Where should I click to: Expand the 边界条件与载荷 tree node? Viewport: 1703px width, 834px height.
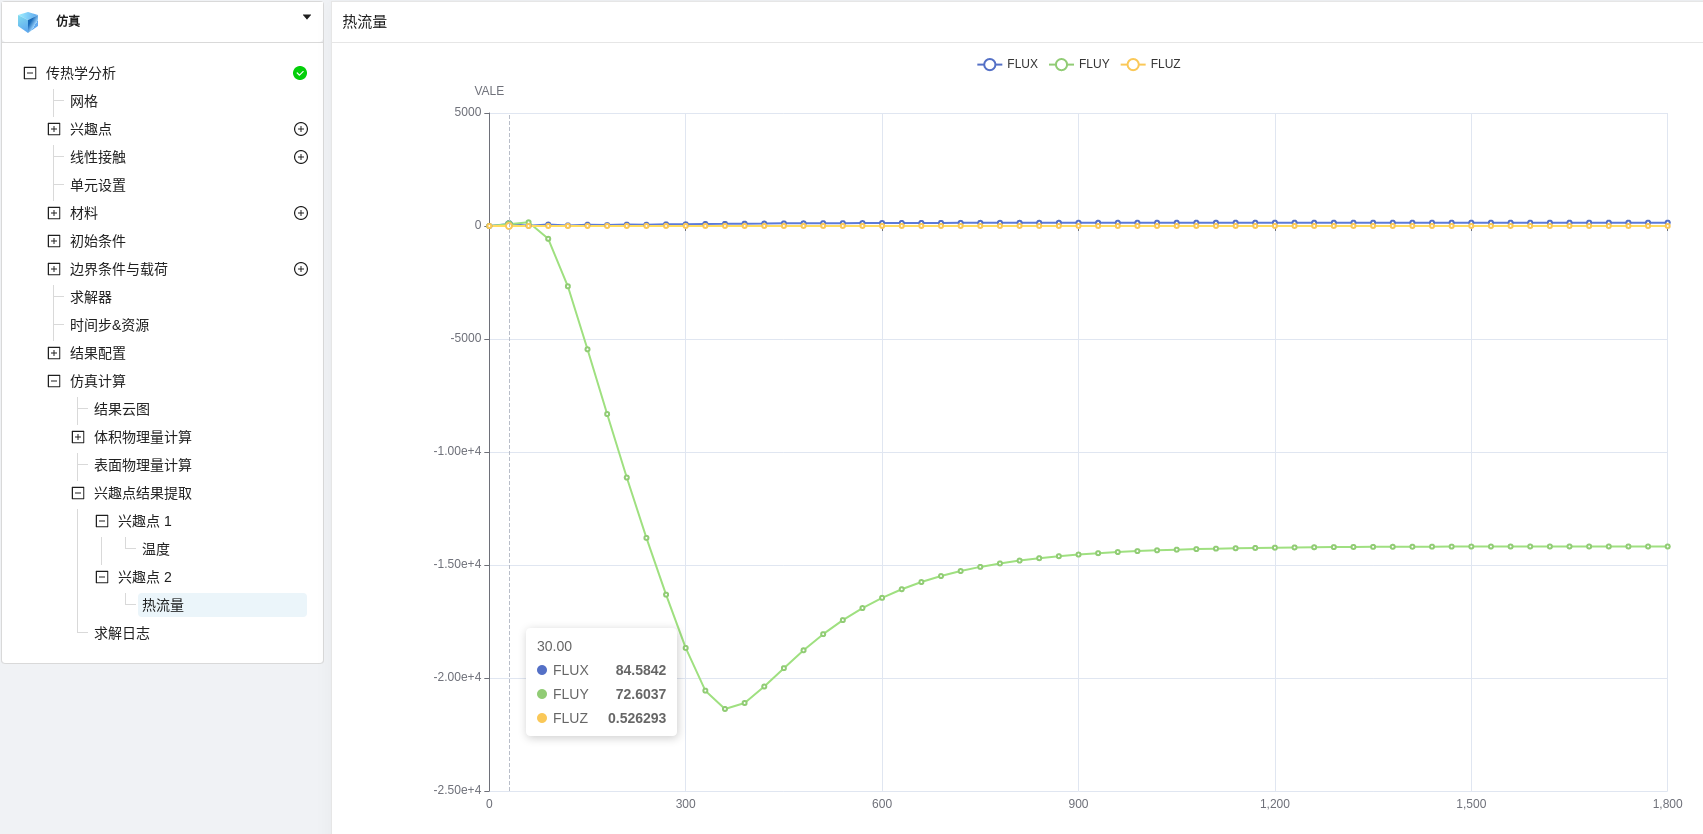coord(54,269)
